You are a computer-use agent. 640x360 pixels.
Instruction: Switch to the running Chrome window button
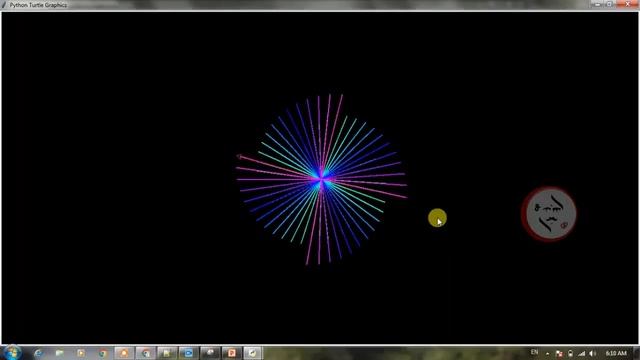pyautogui.click(x=146, y=353)
